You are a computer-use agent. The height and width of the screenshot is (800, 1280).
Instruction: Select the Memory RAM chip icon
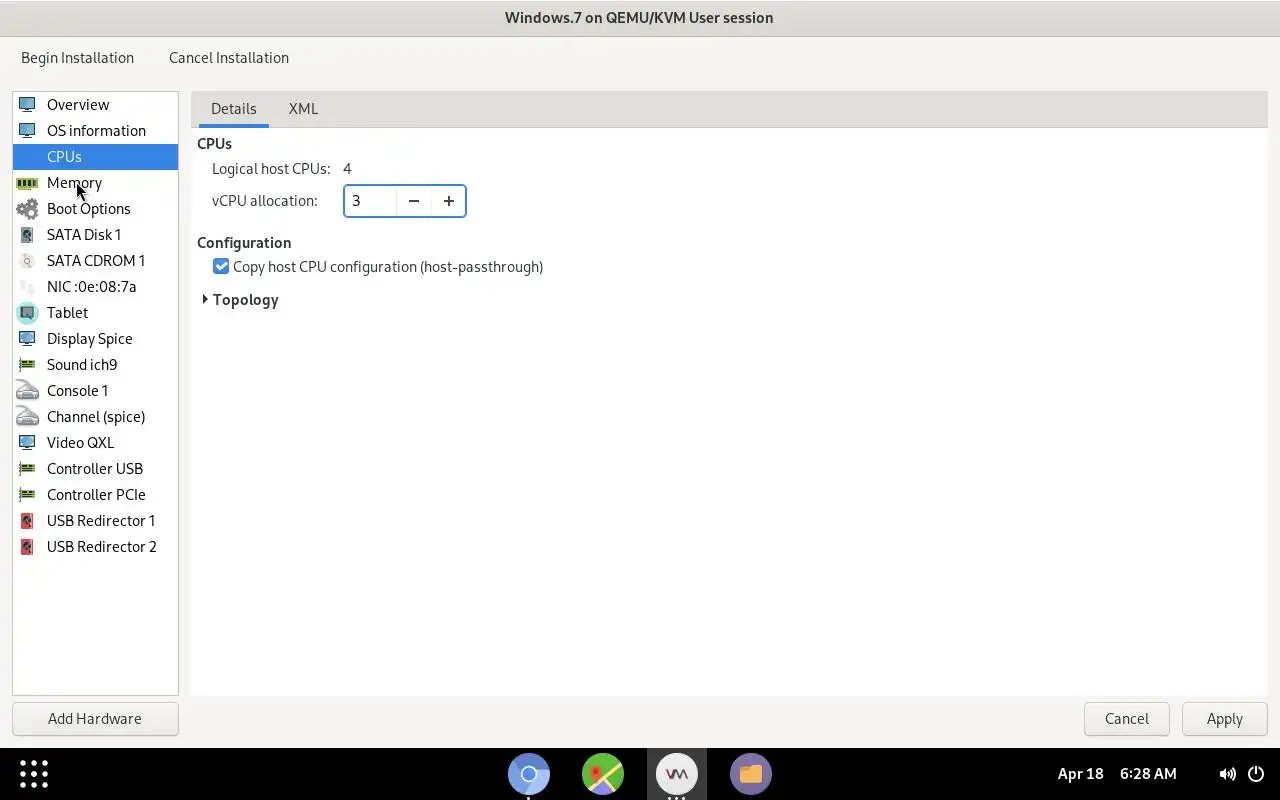pos(27,183)
